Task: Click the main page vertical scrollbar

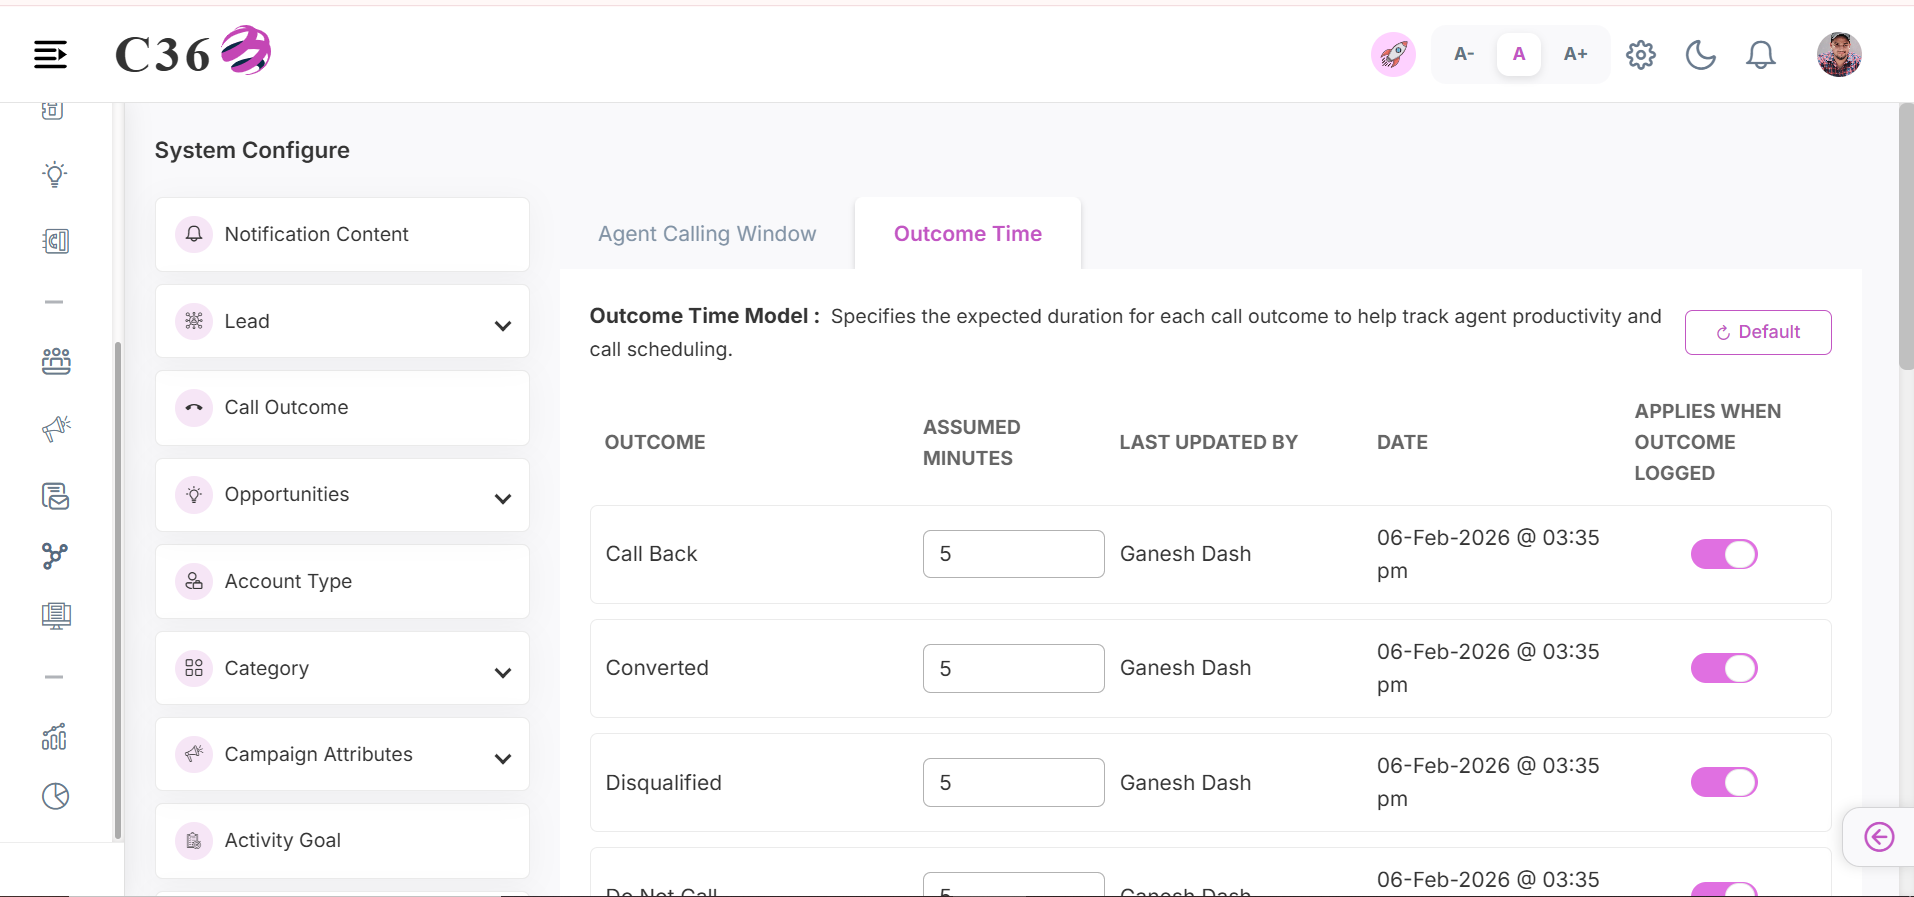Action: point(1906,237)
